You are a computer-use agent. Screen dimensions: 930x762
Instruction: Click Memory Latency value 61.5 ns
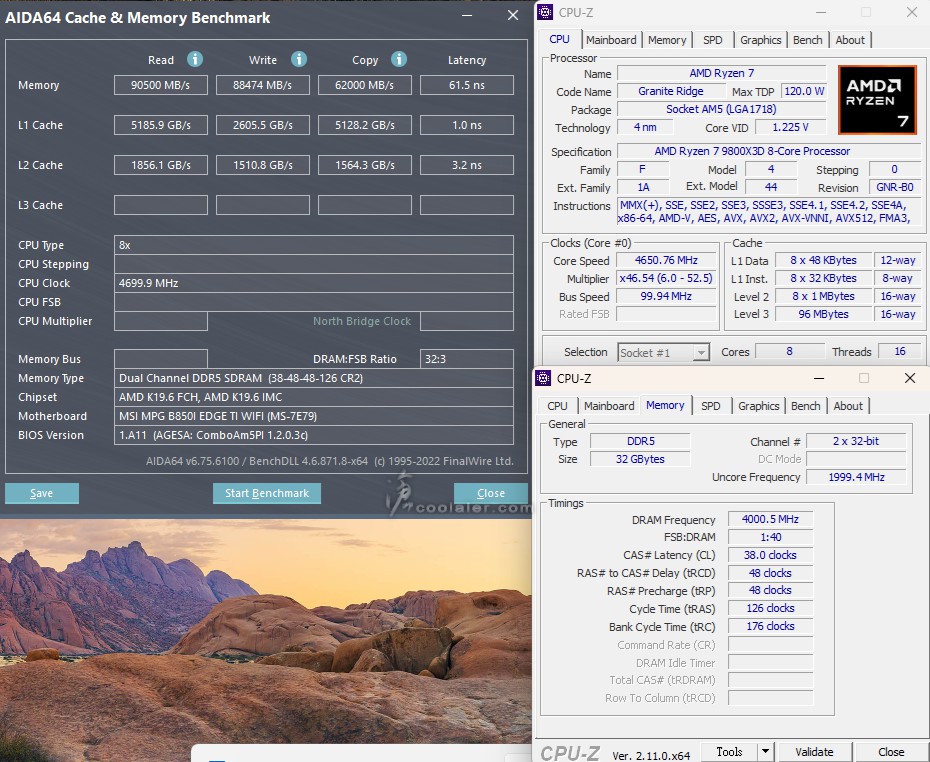(x=467, y=85)
